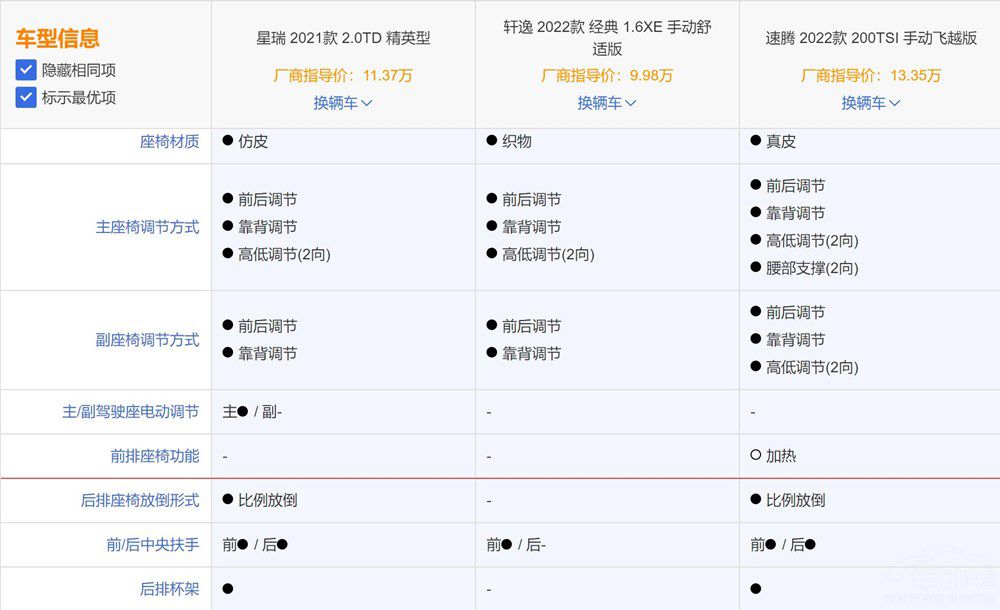Viewport: 1000px width, 610px height.
Task: Click the 副座椅调节方式 row label
Action: 147,340
